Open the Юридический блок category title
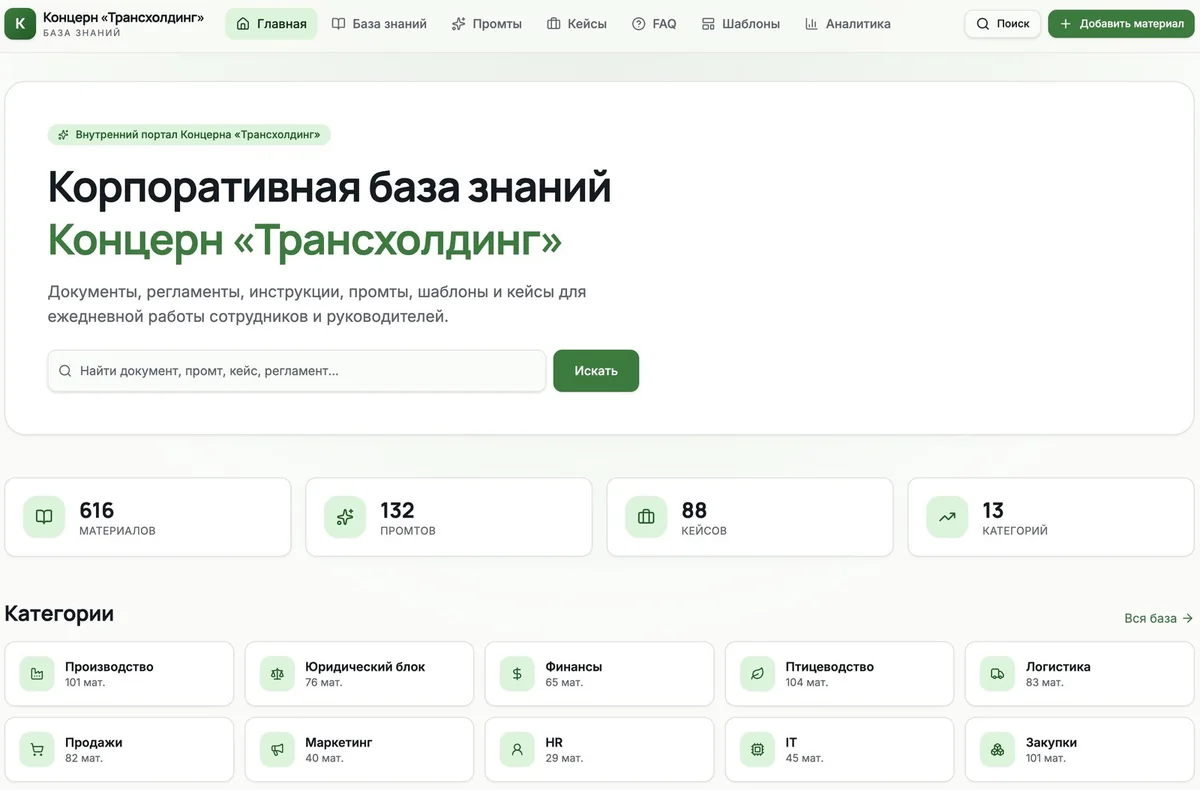 (x=365, y=666)
